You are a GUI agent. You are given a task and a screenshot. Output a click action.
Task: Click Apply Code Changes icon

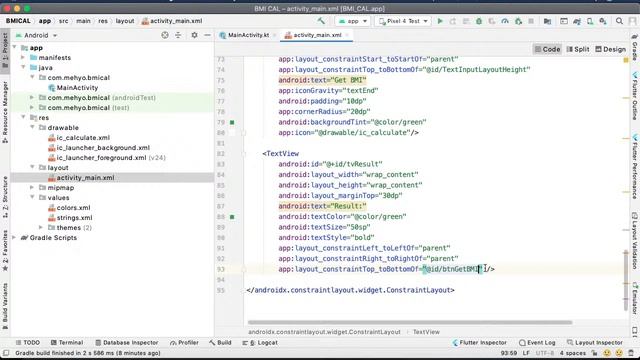click(466, 21)
